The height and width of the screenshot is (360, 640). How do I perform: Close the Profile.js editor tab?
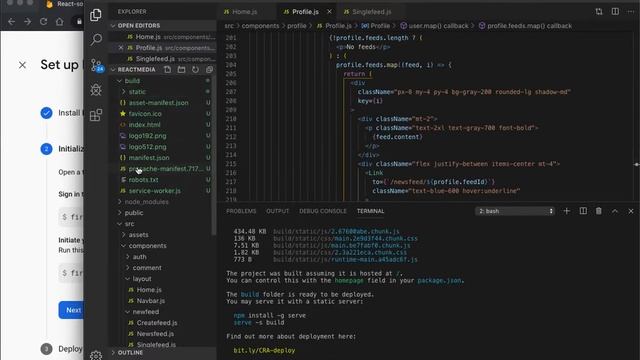[x=329, y=11]
